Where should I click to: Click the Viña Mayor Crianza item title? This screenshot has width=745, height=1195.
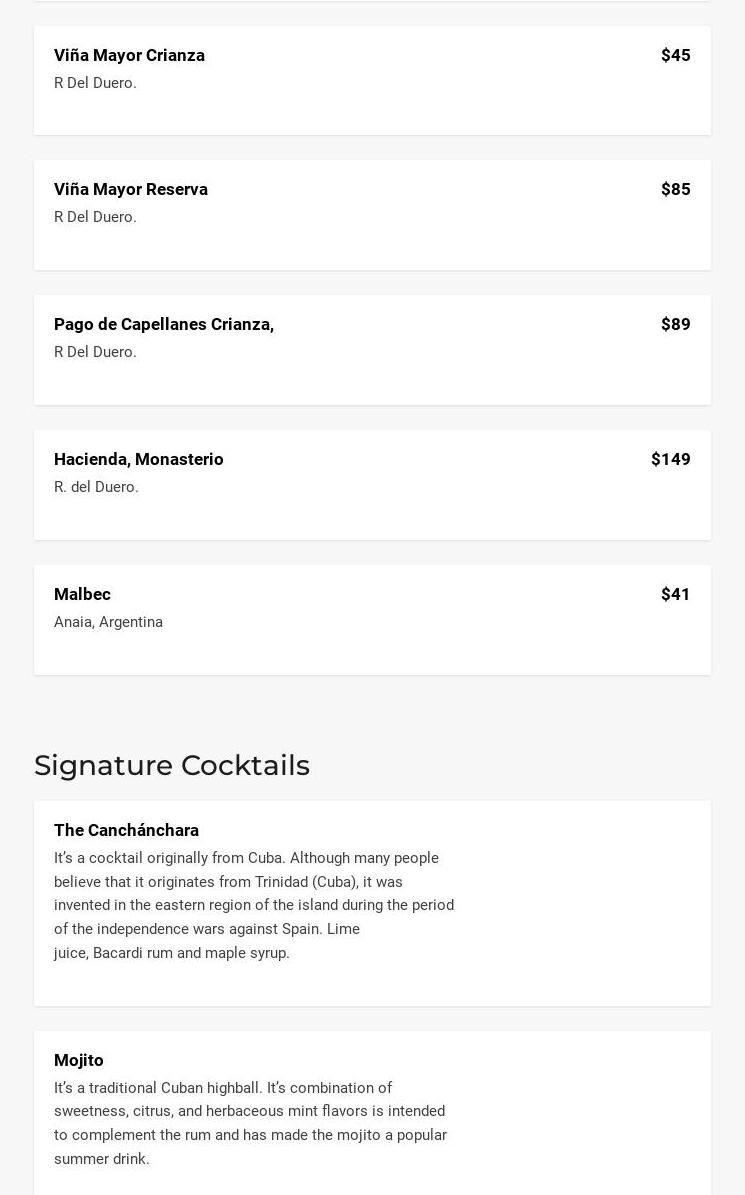pyautogui.click(x=129, y=56)
